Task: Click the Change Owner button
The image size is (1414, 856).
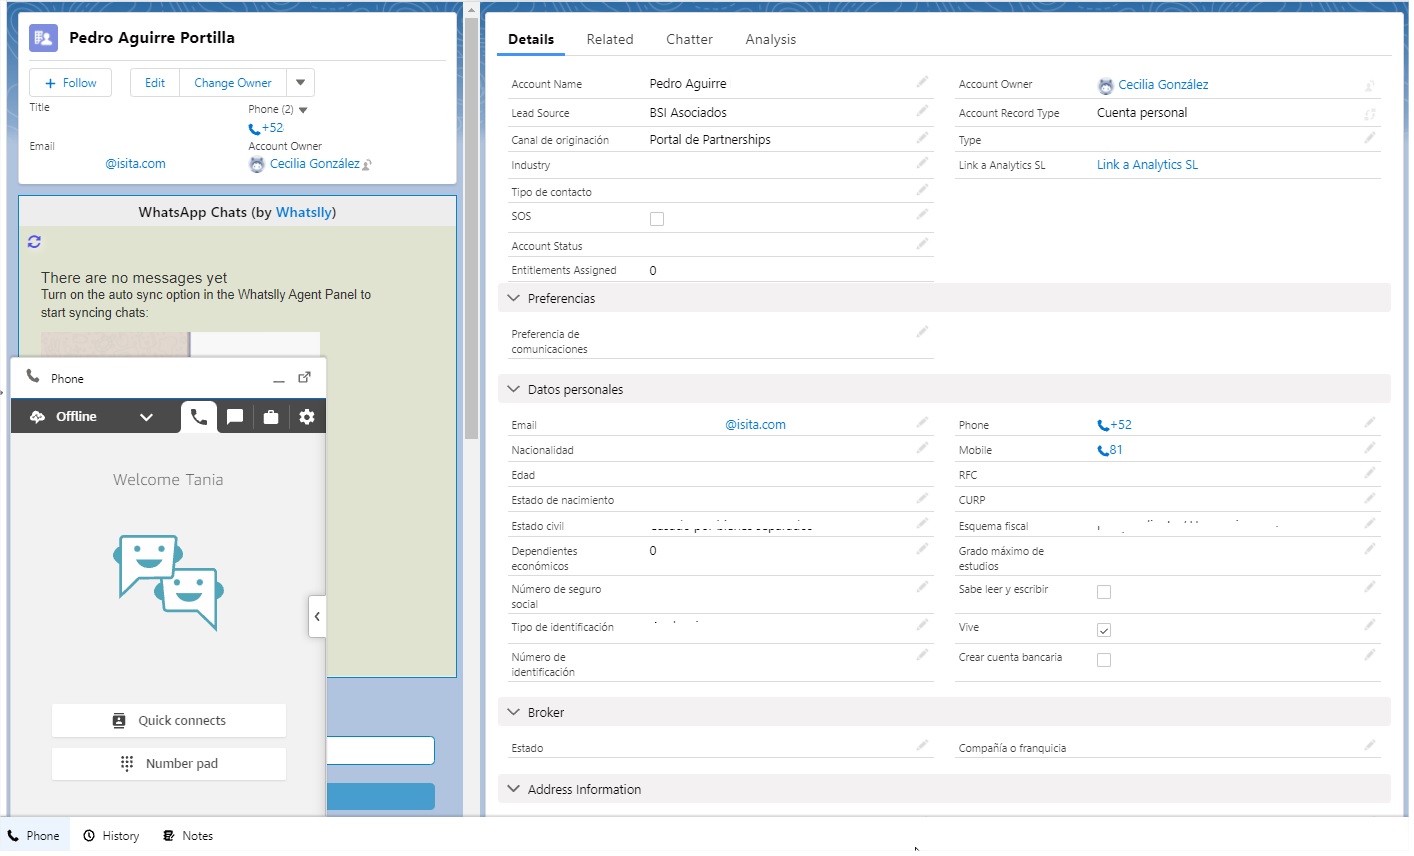Action: point(233,83)
